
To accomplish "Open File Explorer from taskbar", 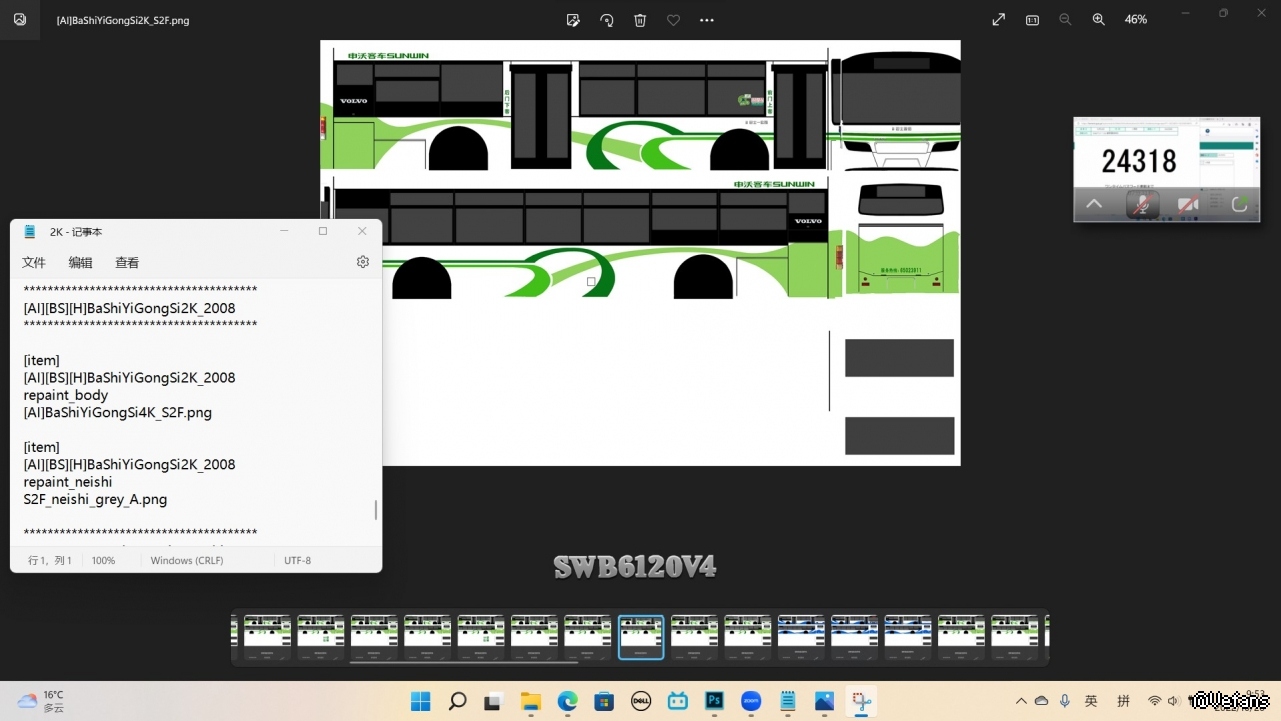I will click(x=530, y=701).
